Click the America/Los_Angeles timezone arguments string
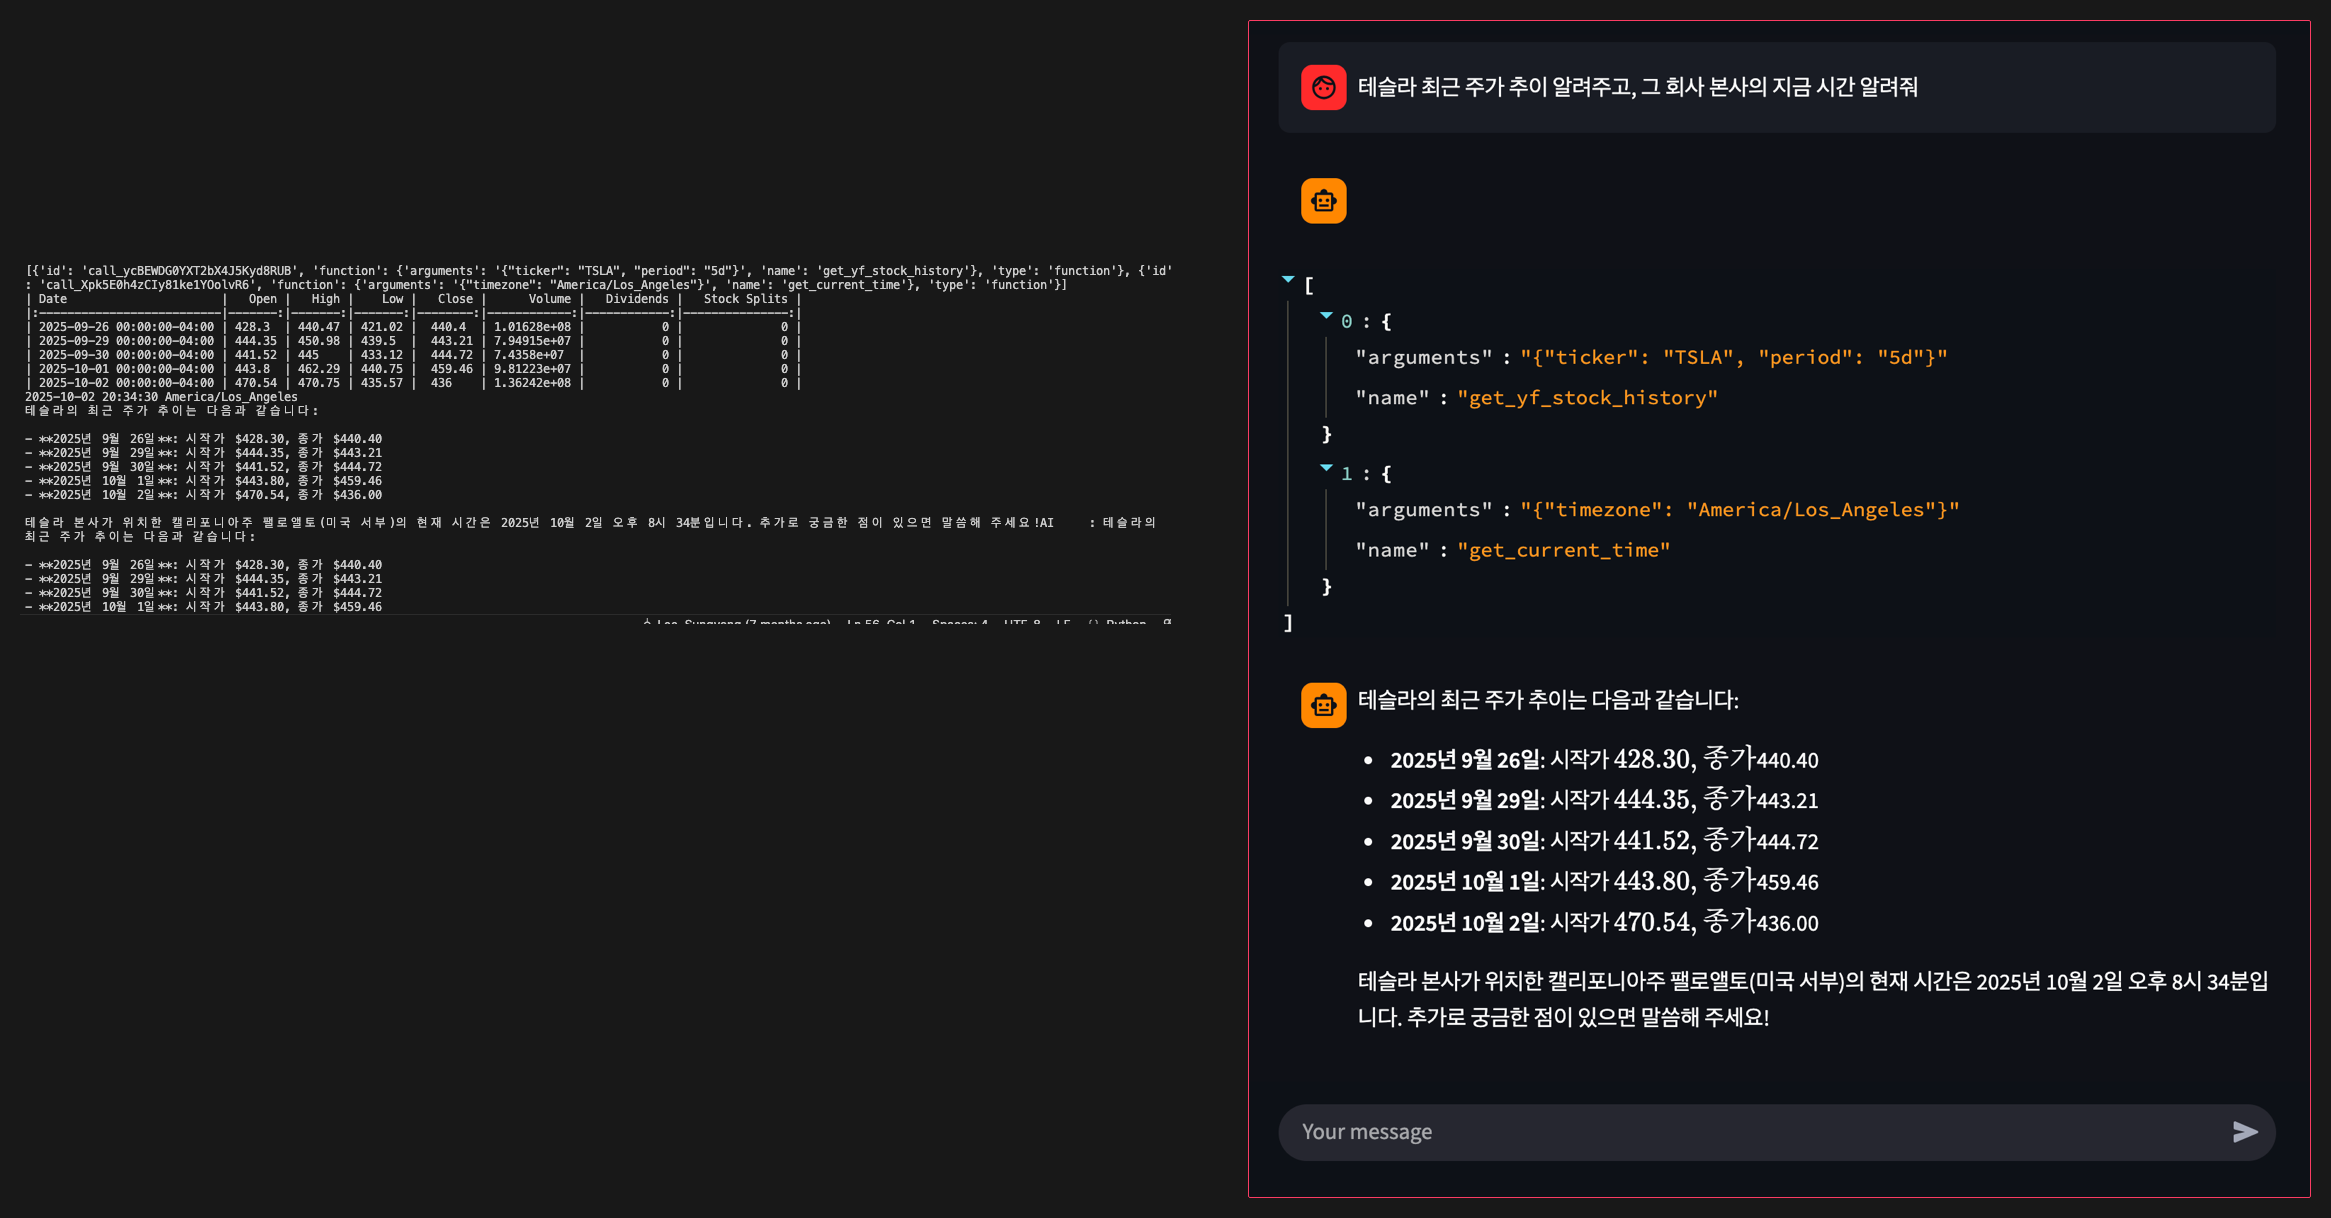 pos(1739,510)
